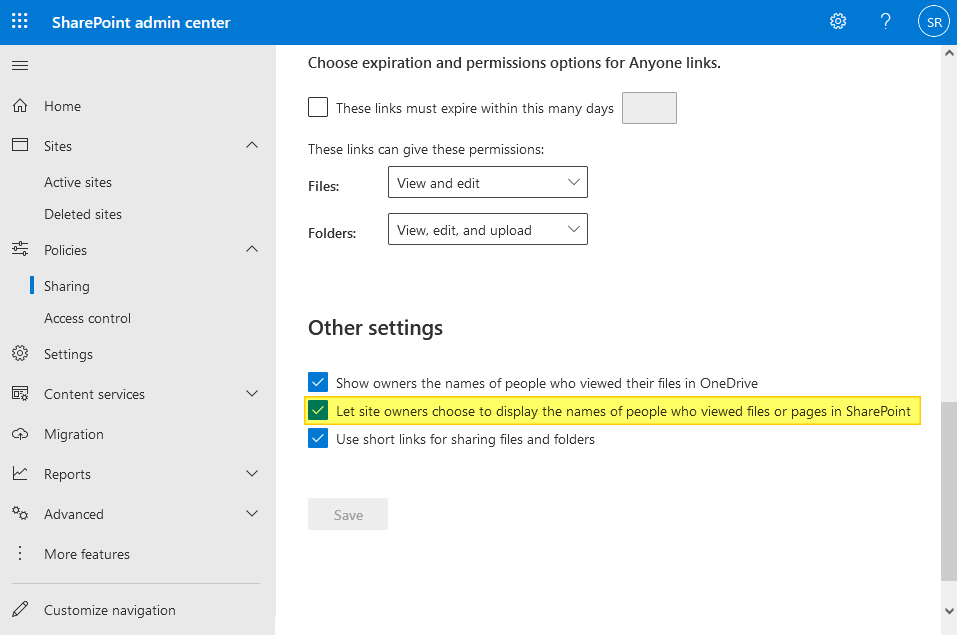
Task: Click the Save button
Action: [347, 514]
